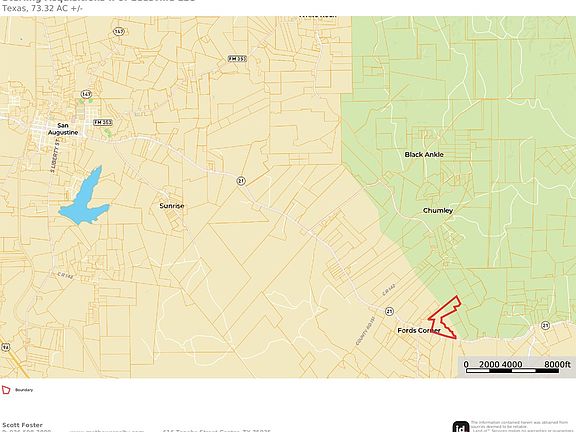Click the black id logo in footer
This screenshot has width=576, height=432.
[x=461, y=426]
